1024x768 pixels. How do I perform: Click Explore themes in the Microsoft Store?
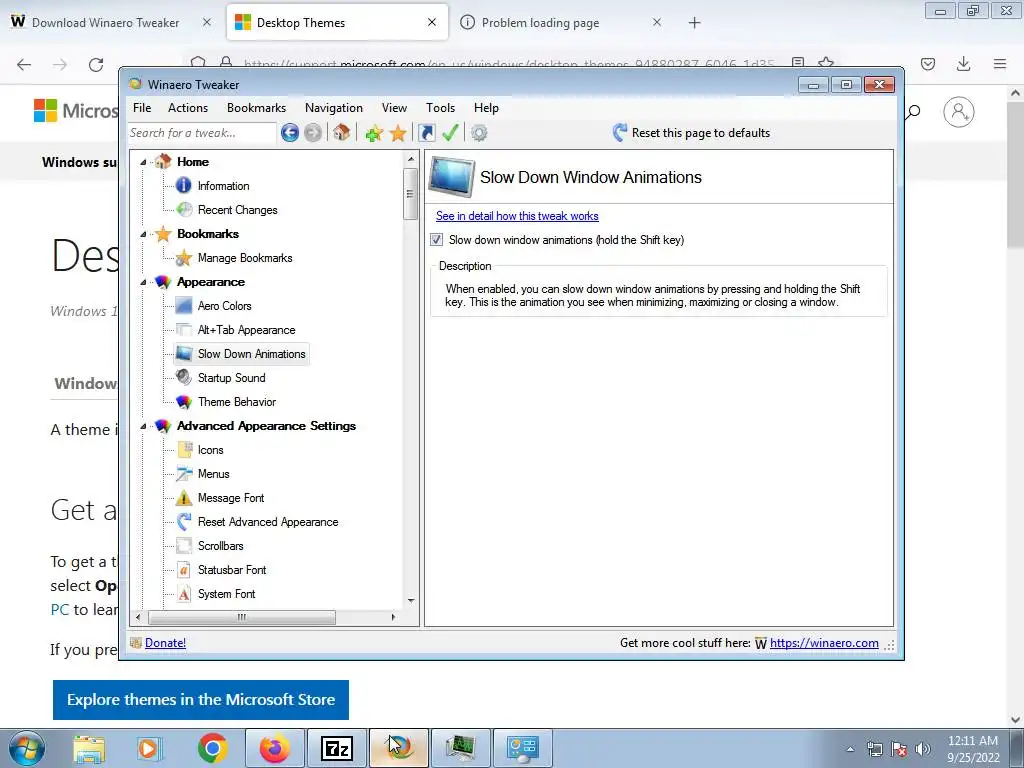pyautogui.click(x=200, y=699)
